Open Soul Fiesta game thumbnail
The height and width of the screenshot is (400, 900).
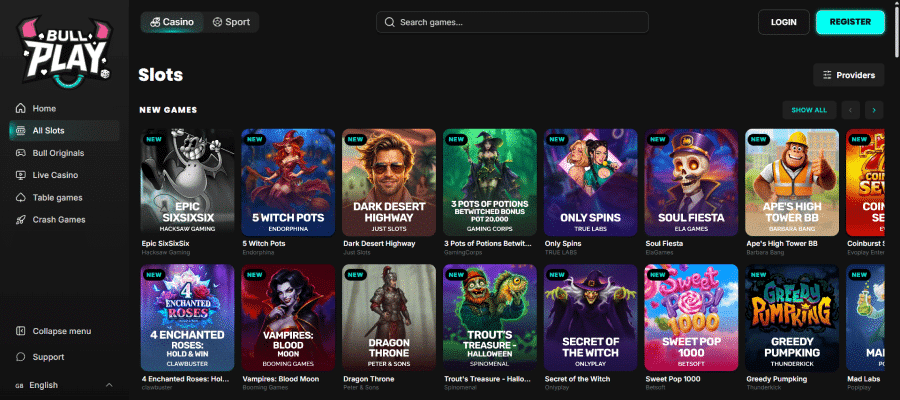[x=691, y=182]
